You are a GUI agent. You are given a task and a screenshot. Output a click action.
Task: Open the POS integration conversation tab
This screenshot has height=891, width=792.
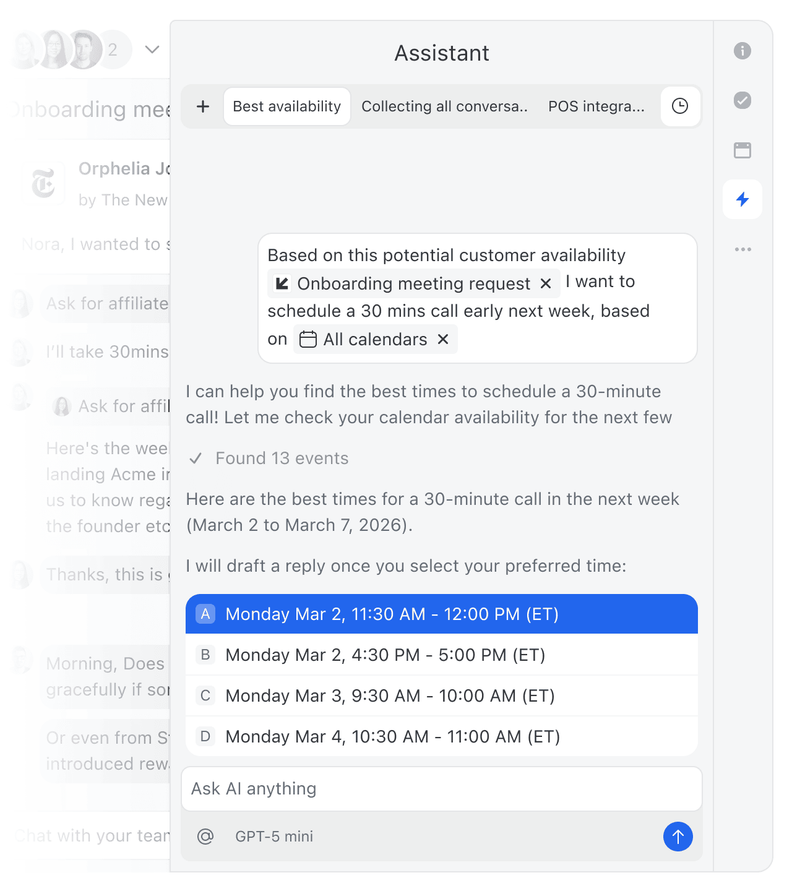[x=597, y=105]
